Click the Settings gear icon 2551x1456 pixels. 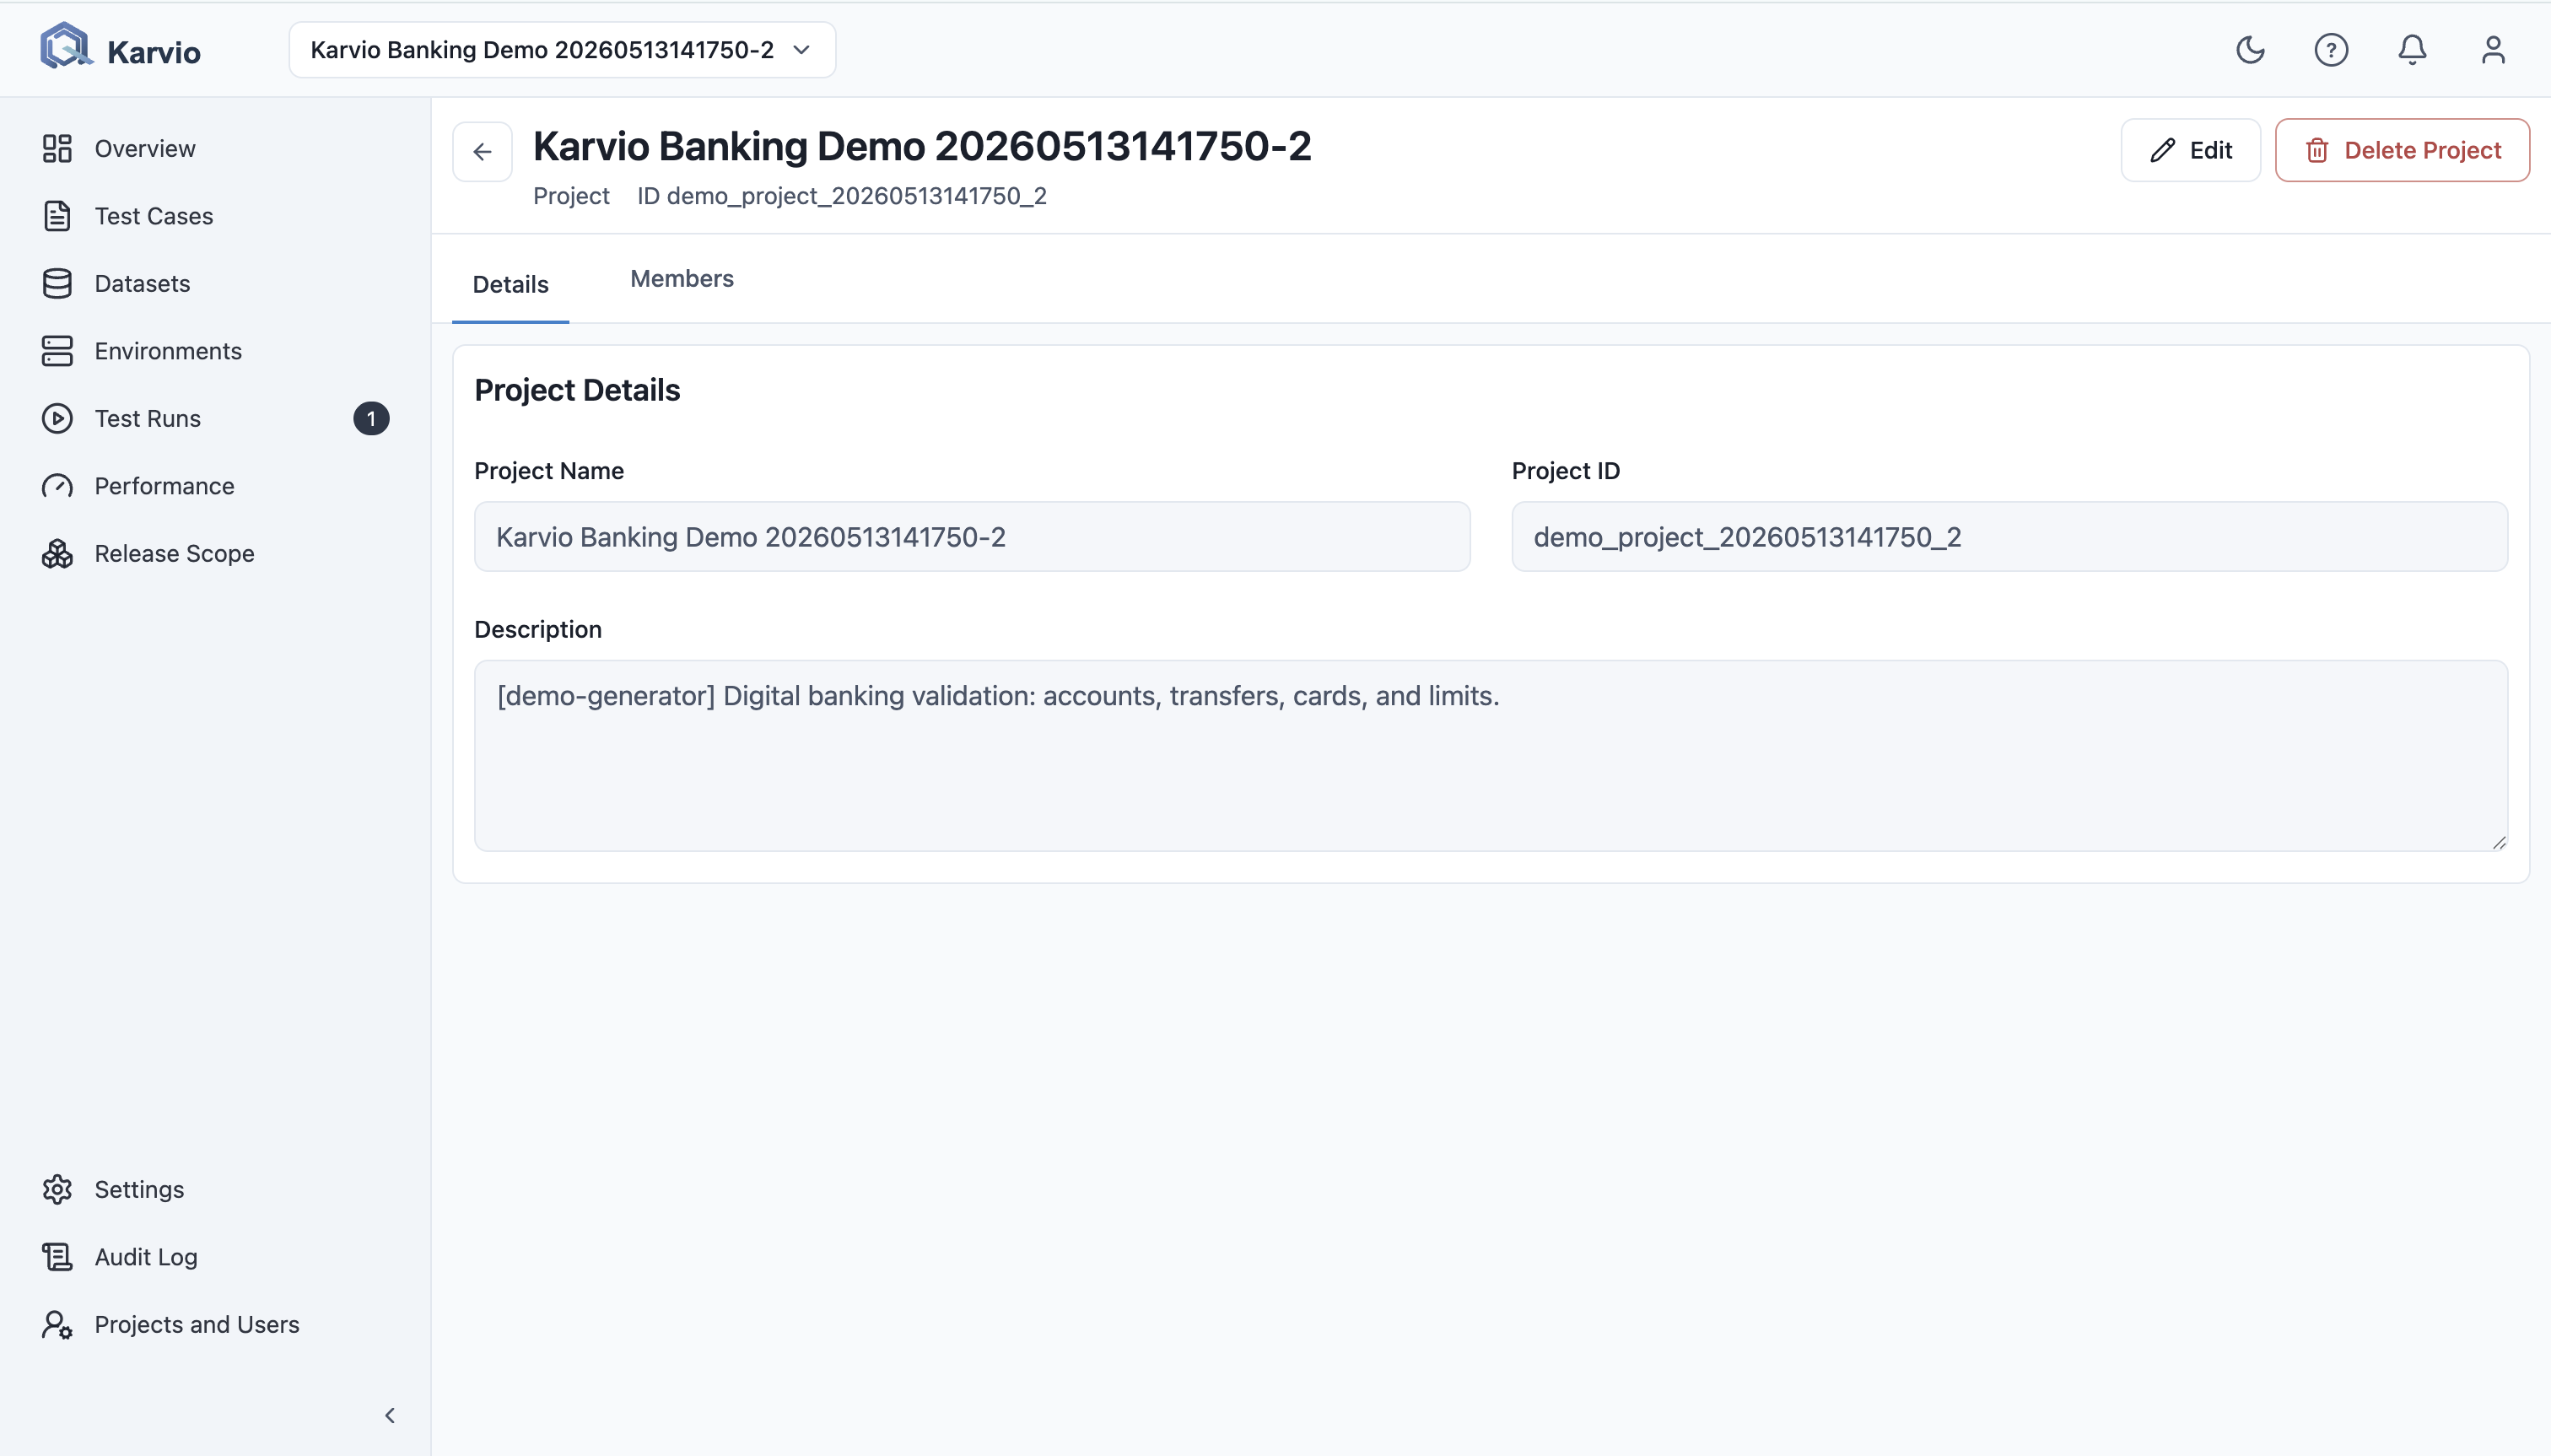[x=57, y=1189]
